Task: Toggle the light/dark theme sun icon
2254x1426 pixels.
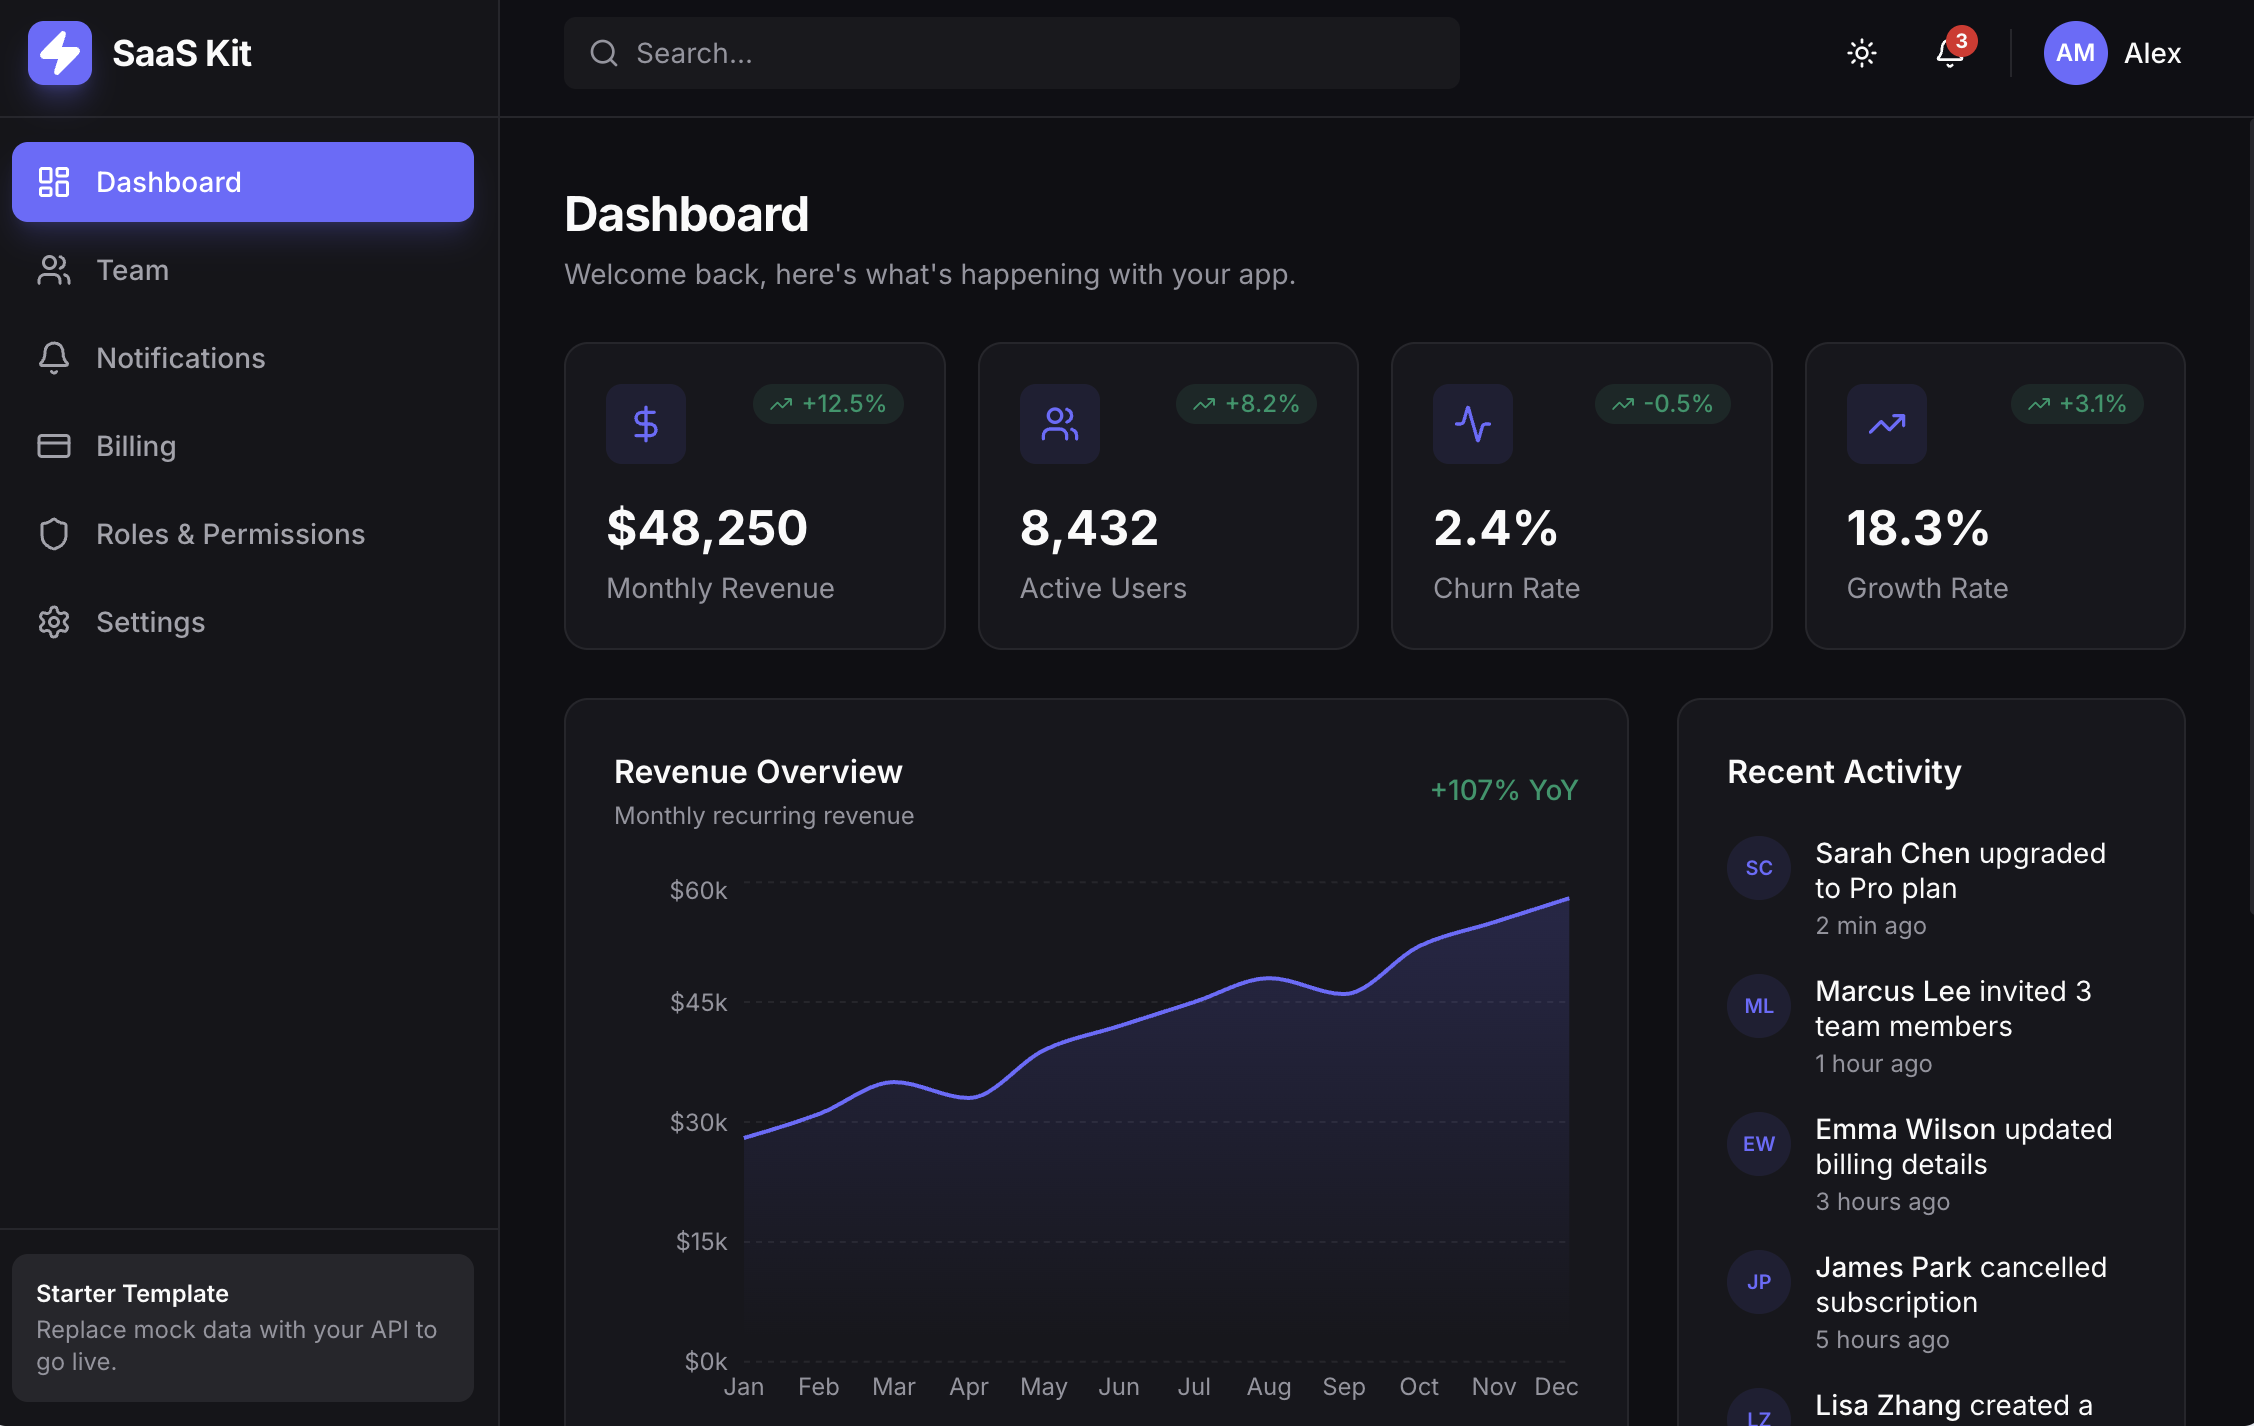Action: pyautogui.click(x=1861, y=53)
